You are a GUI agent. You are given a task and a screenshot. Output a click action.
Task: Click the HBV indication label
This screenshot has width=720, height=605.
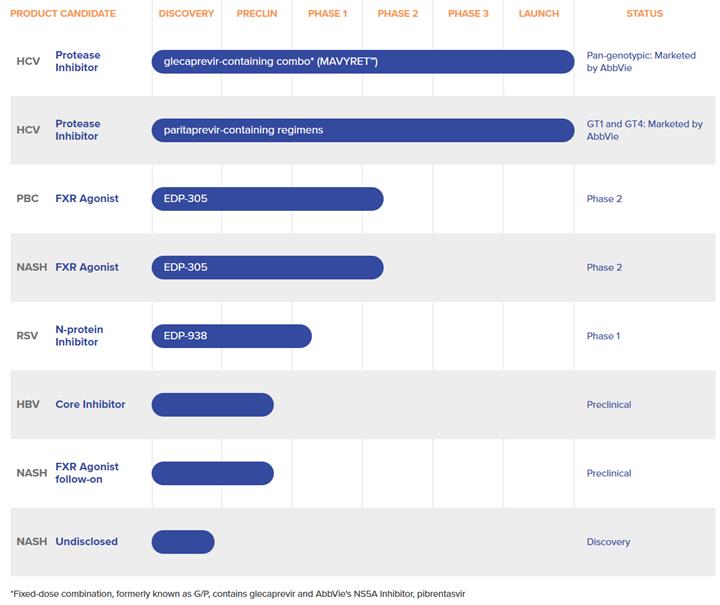[28, 405]
